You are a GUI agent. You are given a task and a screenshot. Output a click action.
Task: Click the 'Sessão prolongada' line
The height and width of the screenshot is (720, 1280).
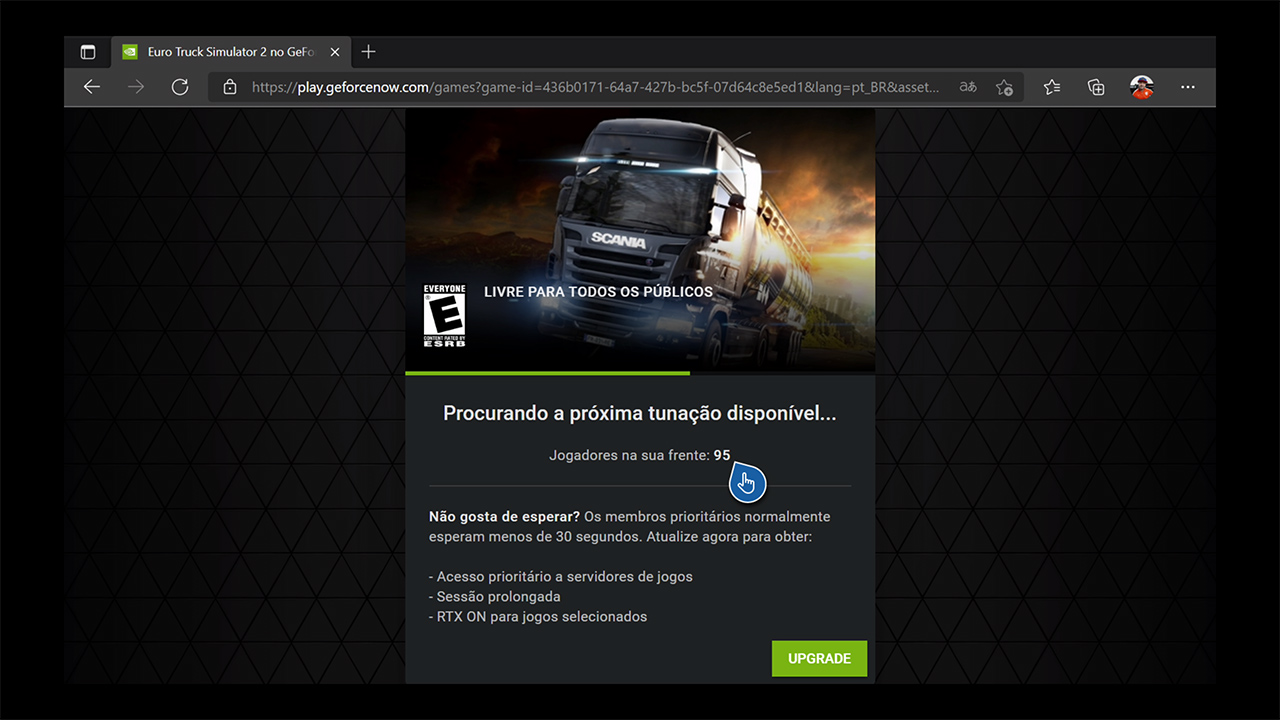pyautogui.click(x=495, y=597)
